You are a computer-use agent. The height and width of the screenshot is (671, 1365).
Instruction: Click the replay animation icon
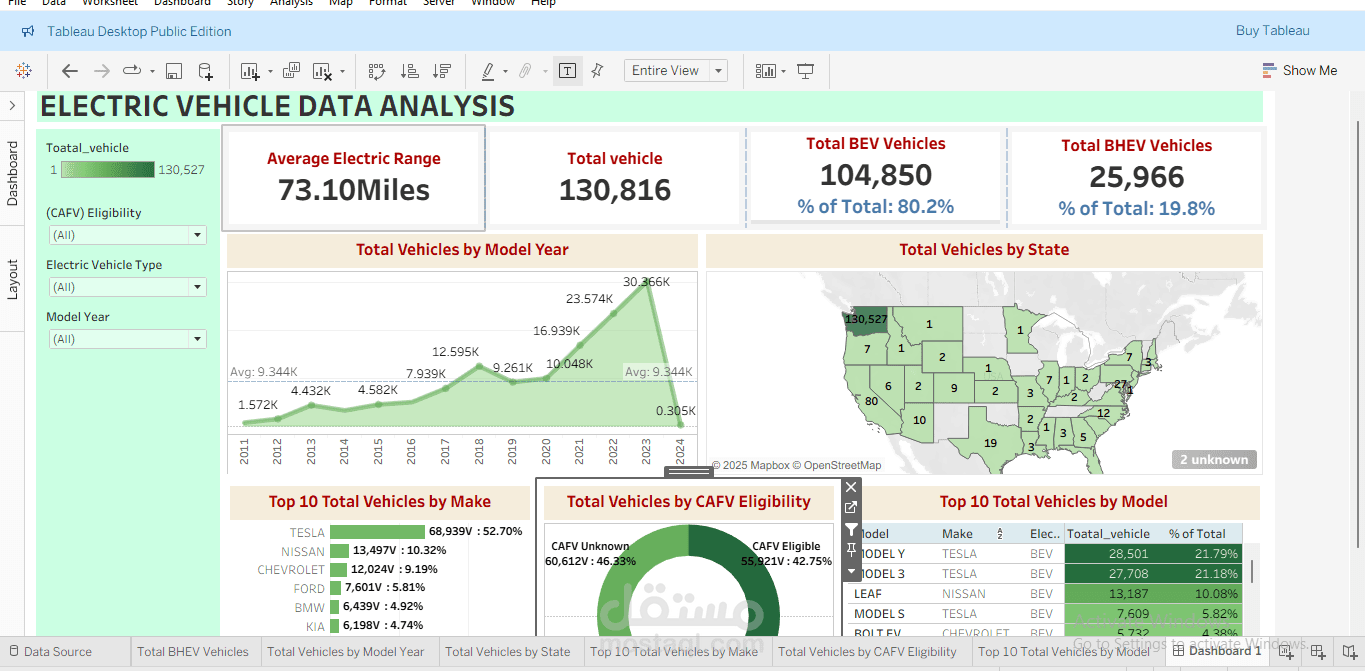[132, 71]
